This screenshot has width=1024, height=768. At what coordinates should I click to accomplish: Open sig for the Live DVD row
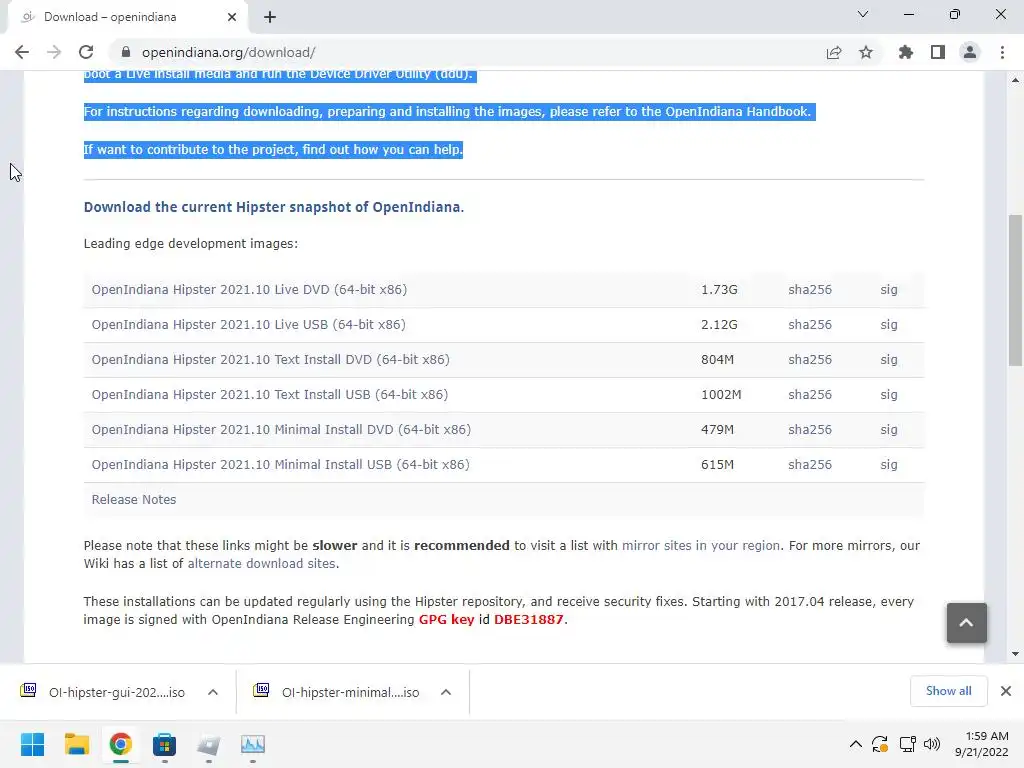(889, 290)
